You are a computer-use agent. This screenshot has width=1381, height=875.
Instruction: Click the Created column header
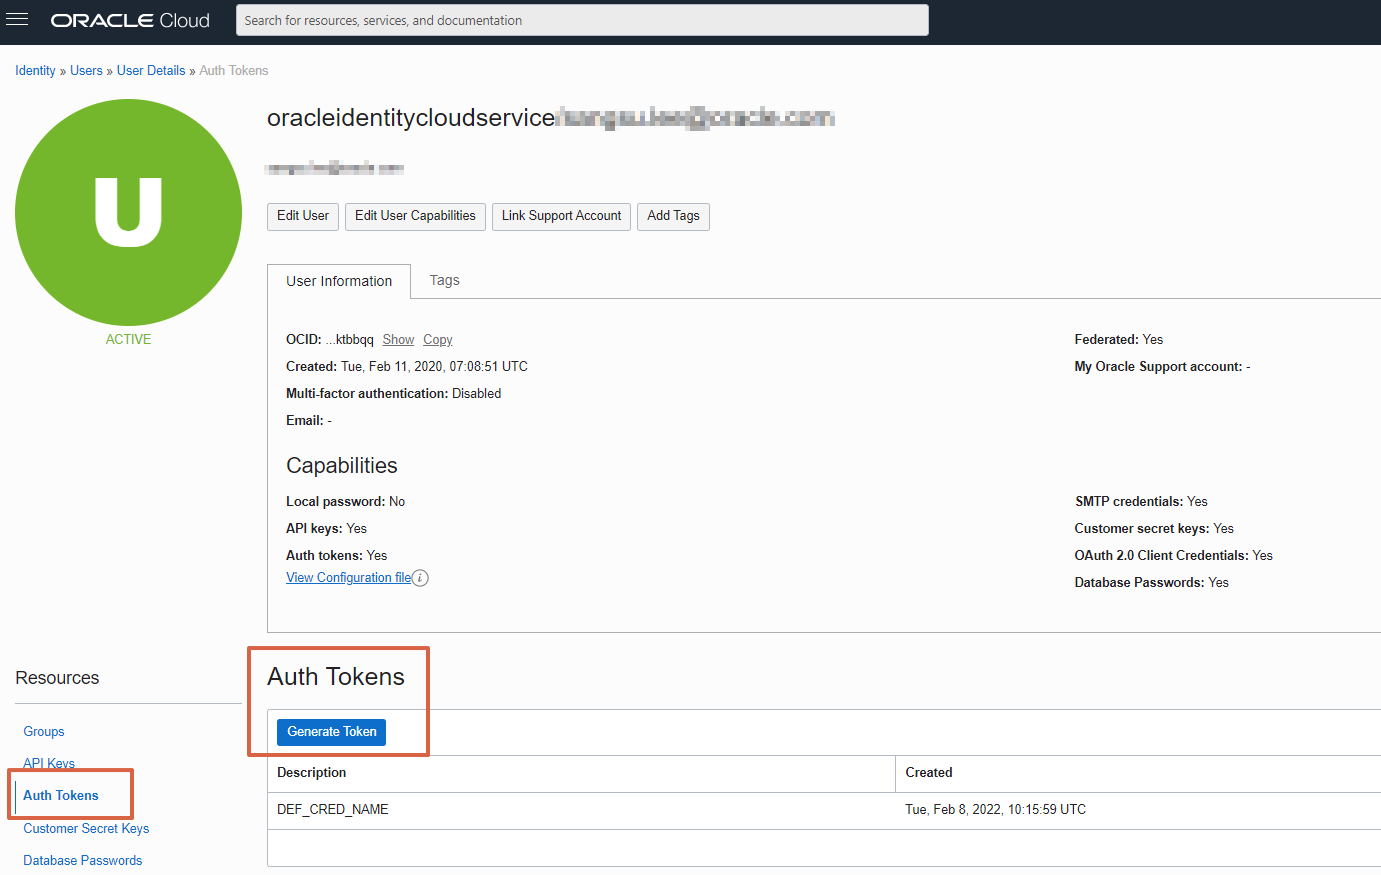point(1138,773)
